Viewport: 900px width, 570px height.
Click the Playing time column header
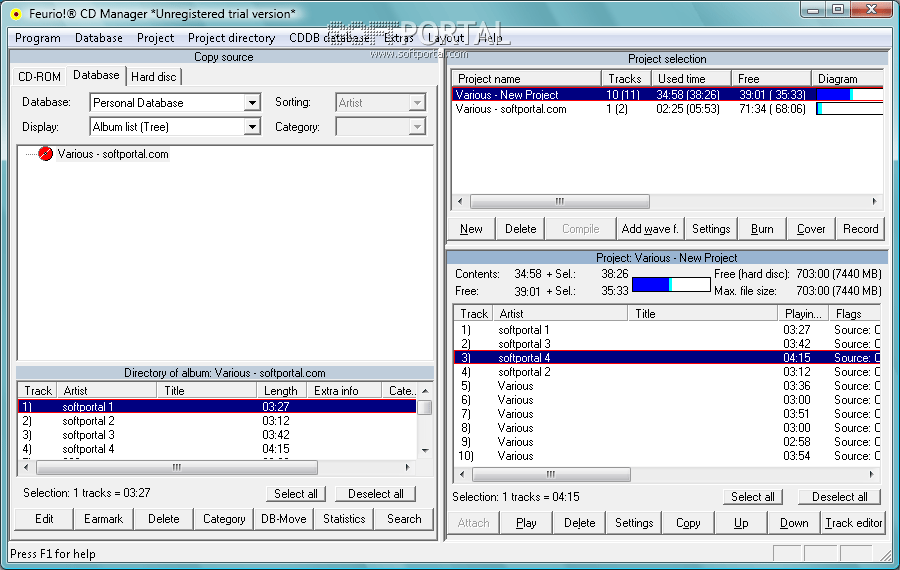[x=803, y=314]
